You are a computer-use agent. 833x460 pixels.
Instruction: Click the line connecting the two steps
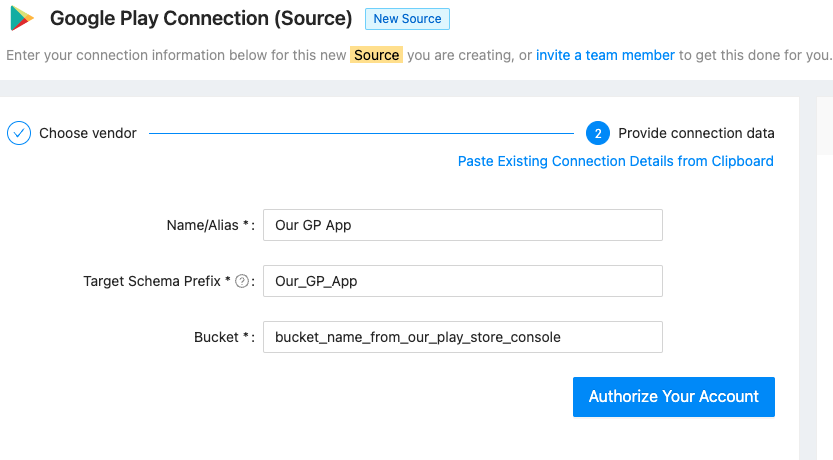[360, 133]
